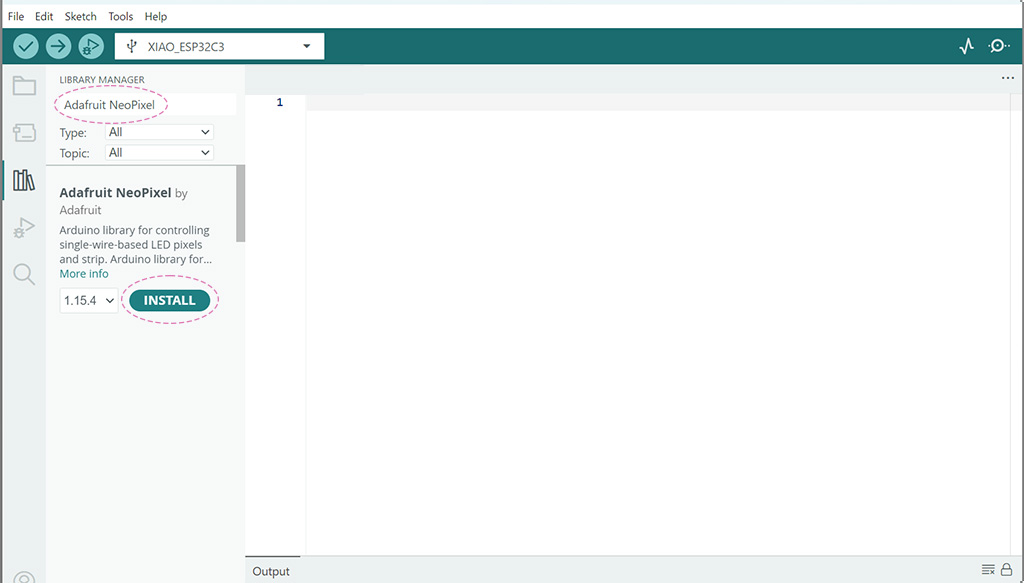Open the Type filter dropdown
This screenshot has height=583, width=1024.
(159, 132)
